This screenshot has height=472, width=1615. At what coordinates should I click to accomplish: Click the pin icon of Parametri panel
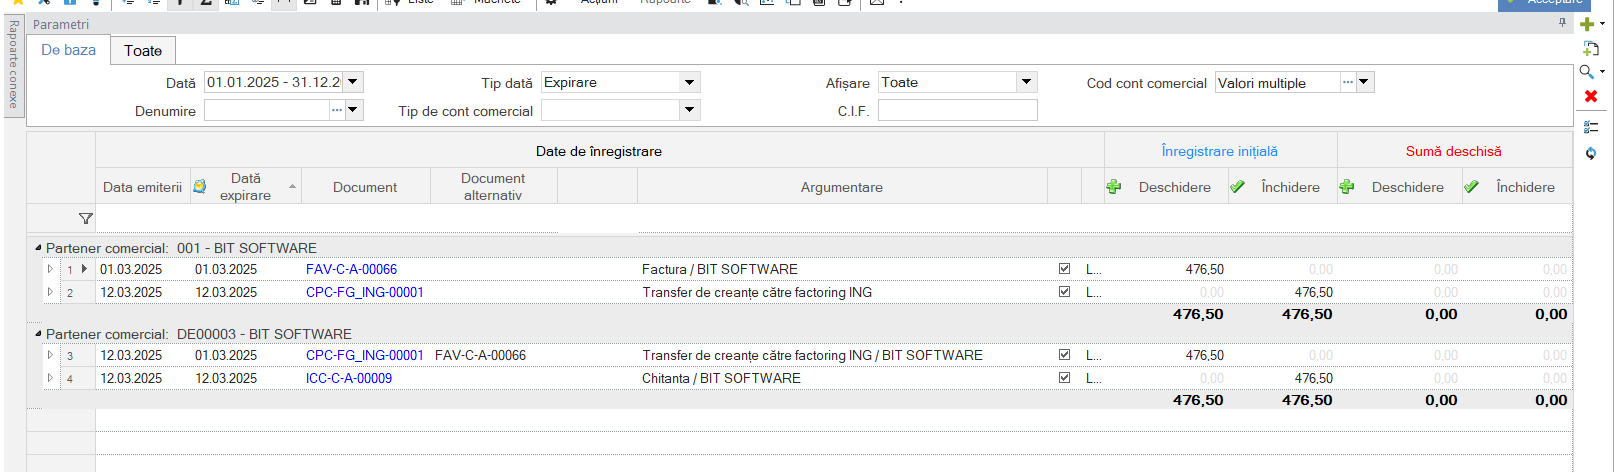(x=1562, y=22)
